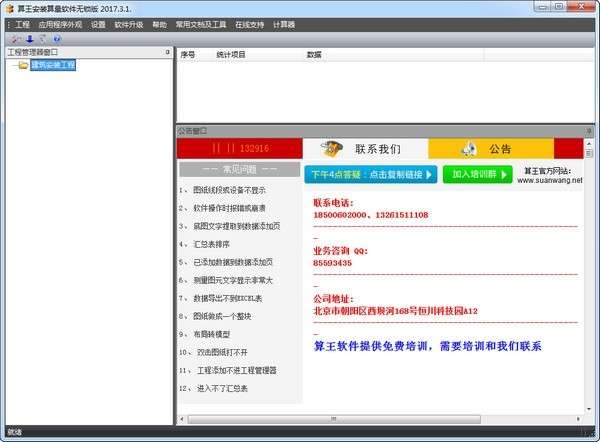Click the first toolbar icon left of blue arrow
The width and height of the screenshot is (600, 442).
point(16,39)
